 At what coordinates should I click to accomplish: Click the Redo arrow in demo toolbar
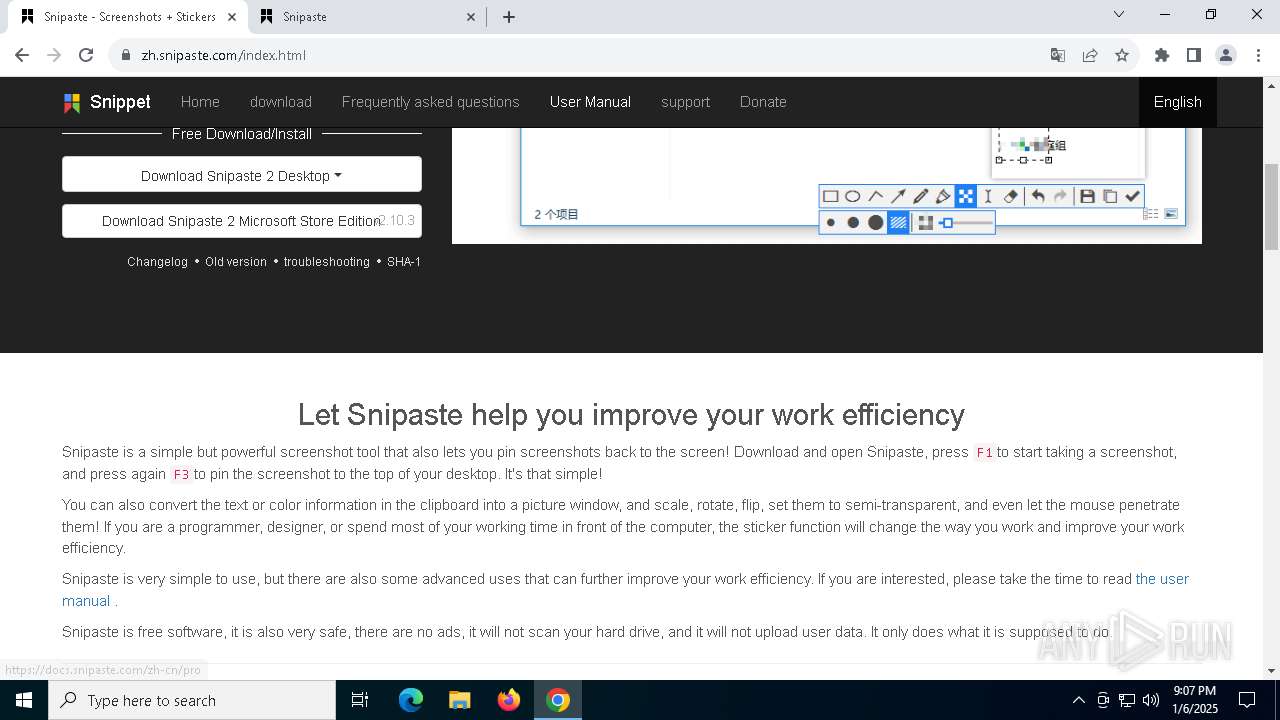[1060, 197]
